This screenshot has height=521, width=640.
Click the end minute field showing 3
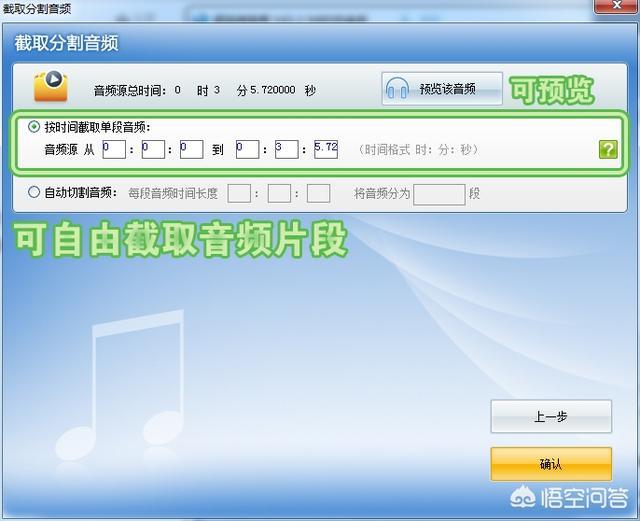[x=287, y=149]
